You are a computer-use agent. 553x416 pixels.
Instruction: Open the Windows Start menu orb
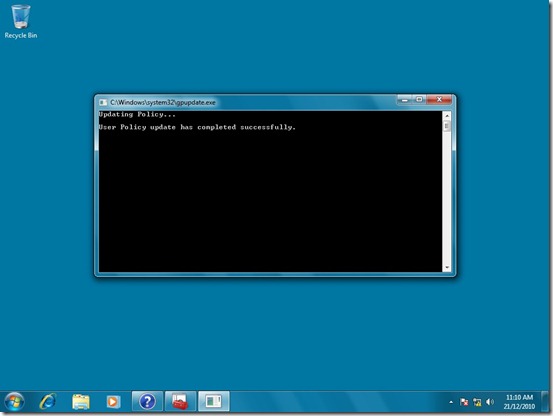14,402
